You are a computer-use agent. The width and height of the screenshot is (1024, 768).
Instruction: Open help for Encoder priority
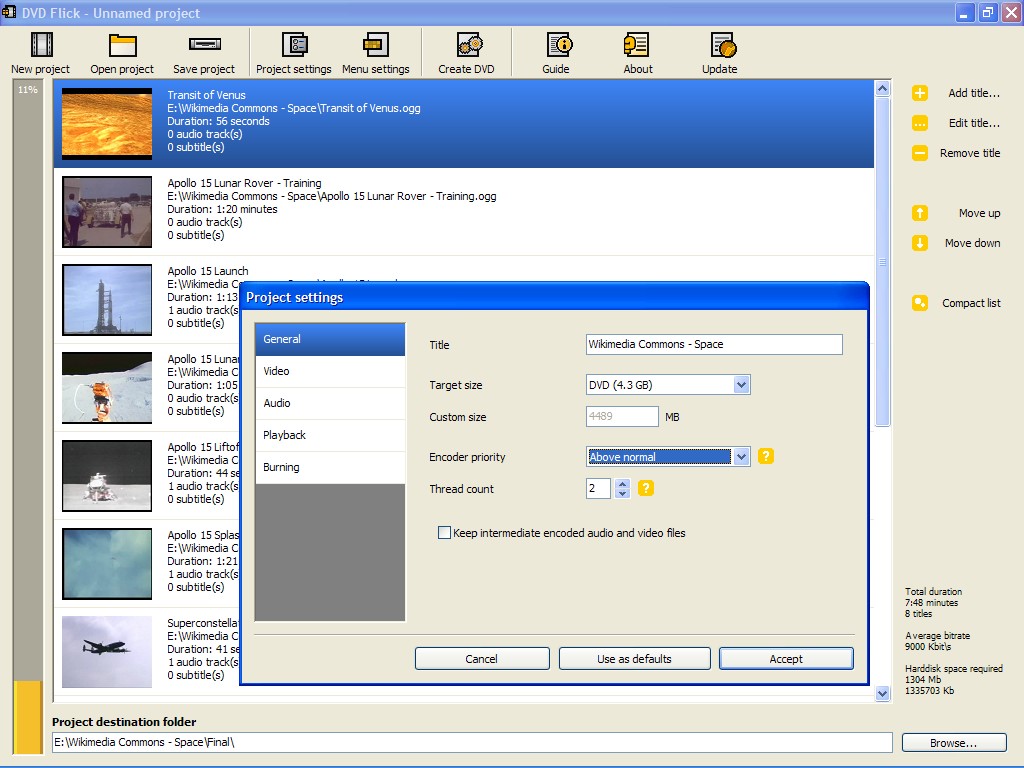pyautogui.click(x=764, y=456)
